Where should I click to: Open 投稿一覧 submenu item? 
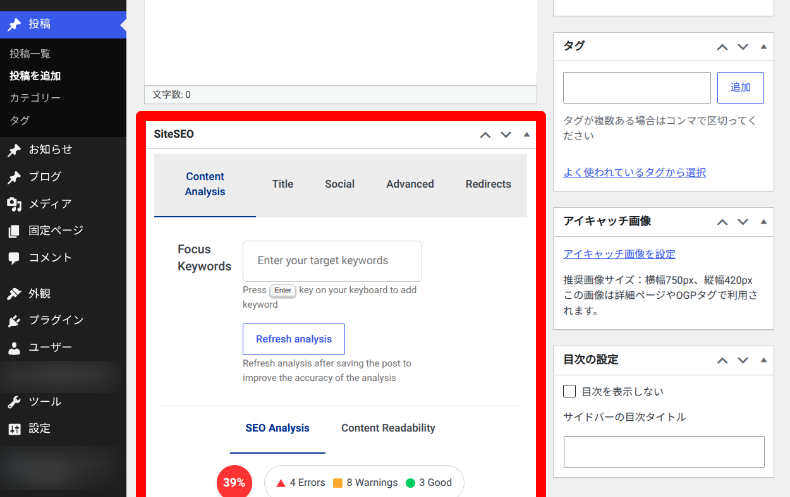30,53
